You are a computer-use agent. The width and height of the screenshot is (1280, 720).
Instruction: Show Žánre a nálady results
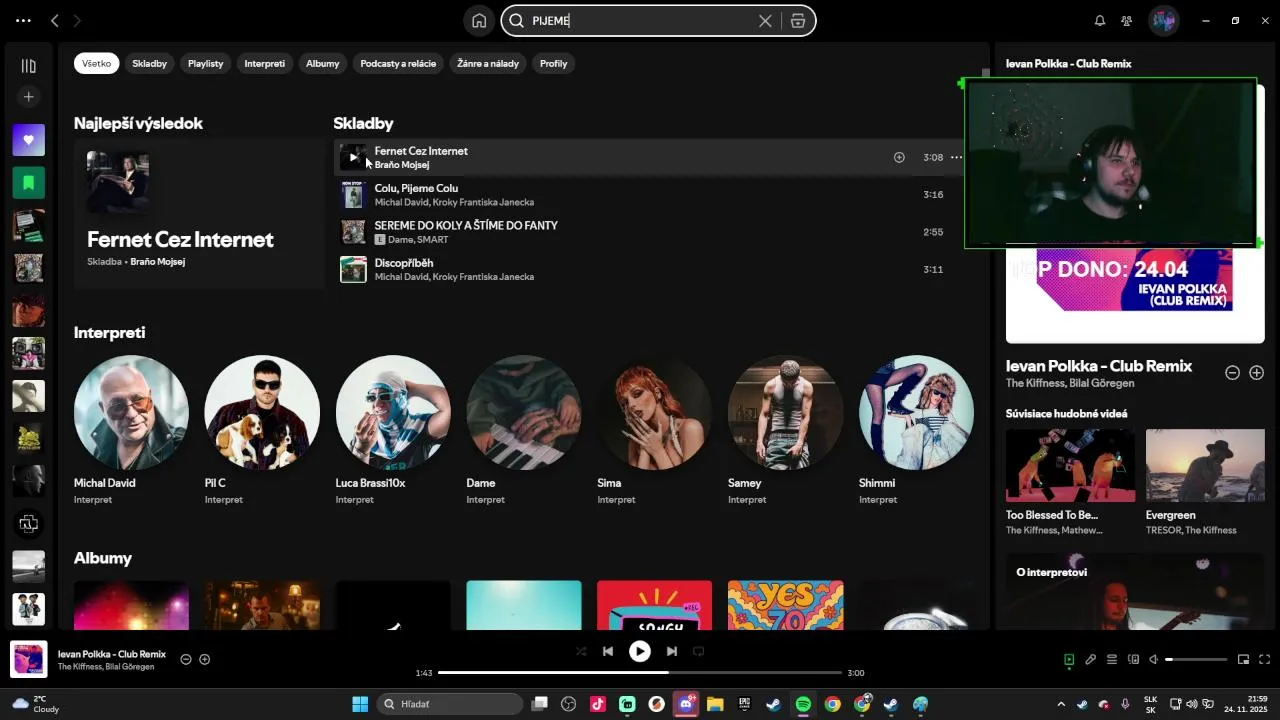tap(488, 63)
